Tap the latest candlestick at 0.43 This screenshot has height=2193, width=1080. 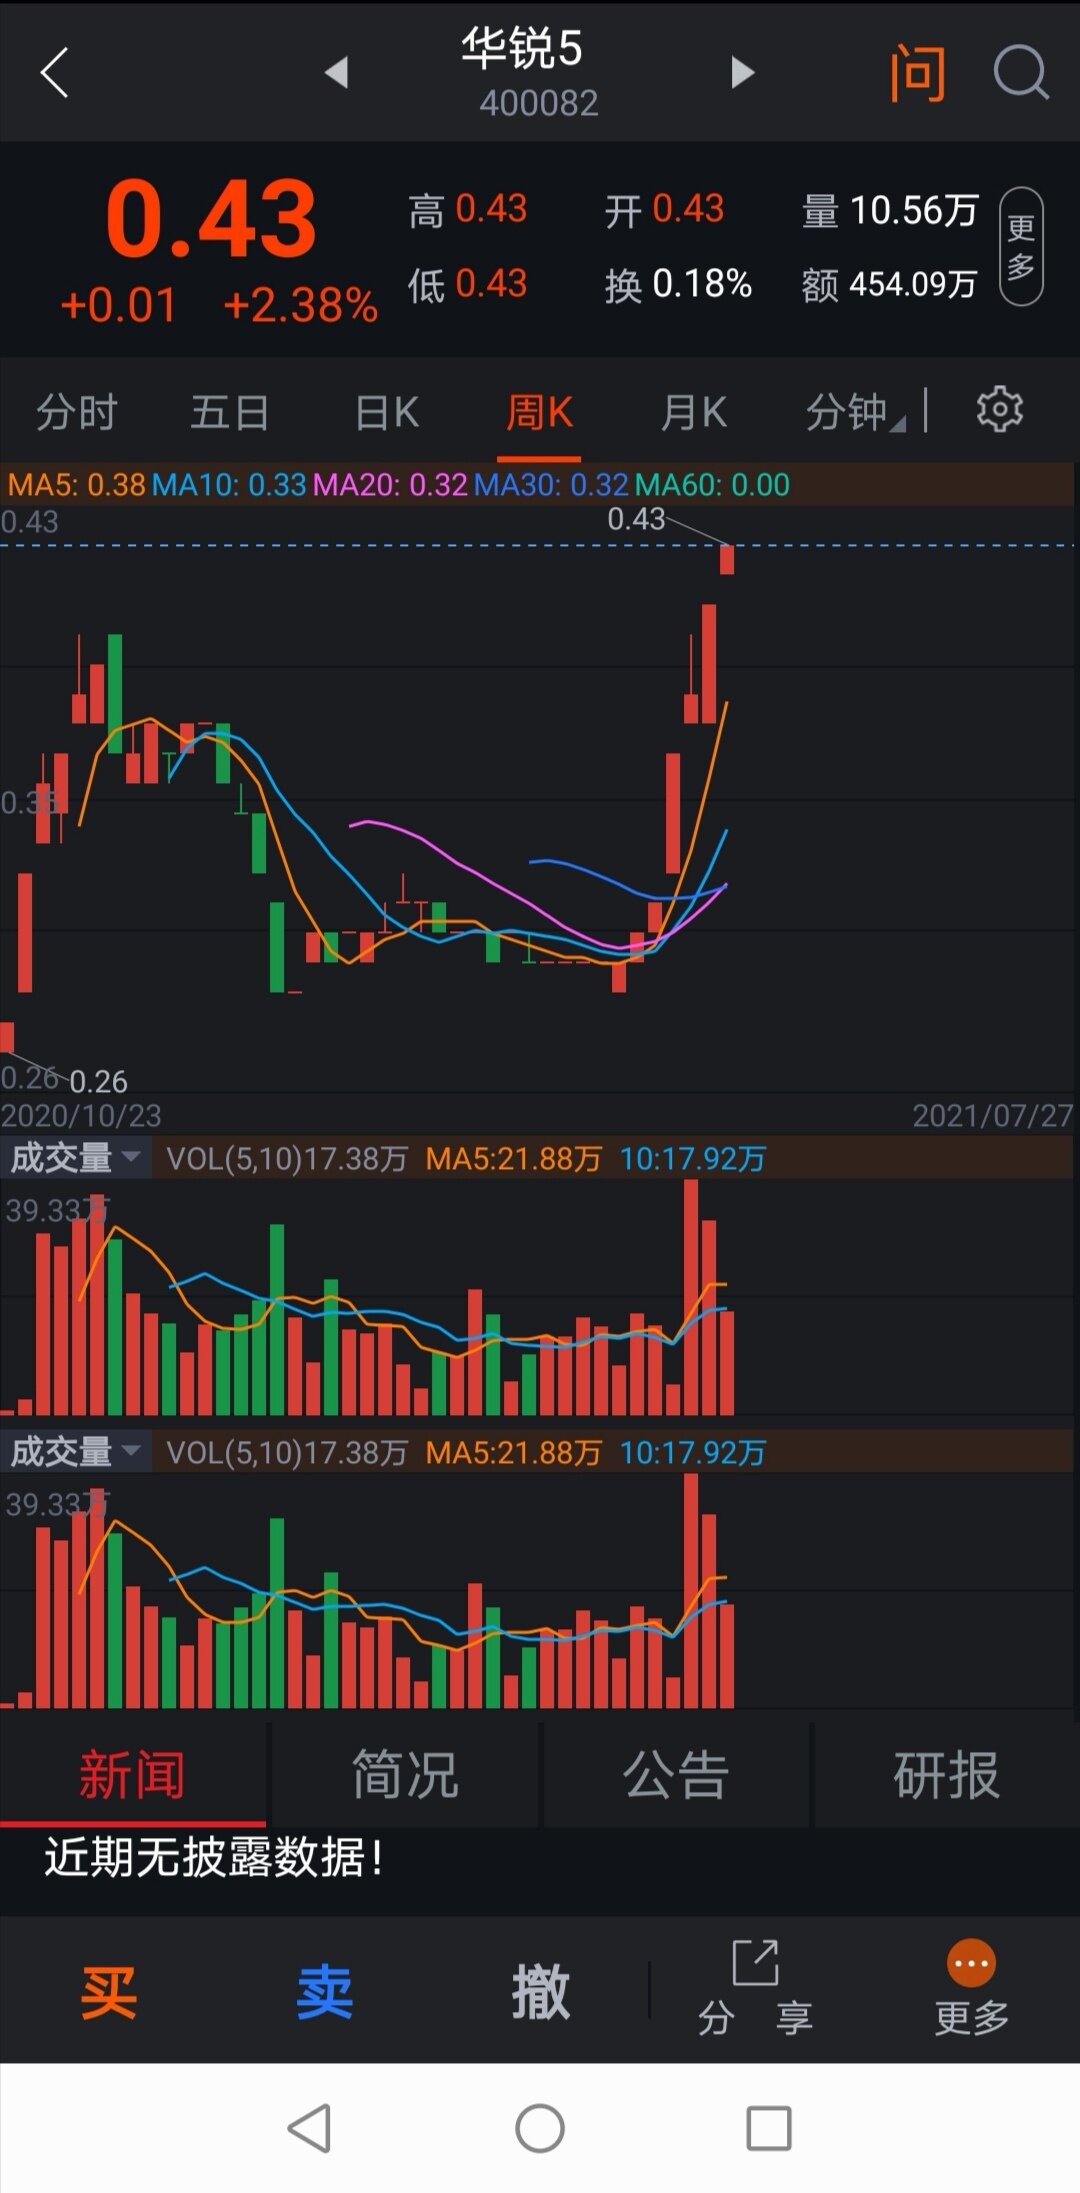(x=727, y=560)
